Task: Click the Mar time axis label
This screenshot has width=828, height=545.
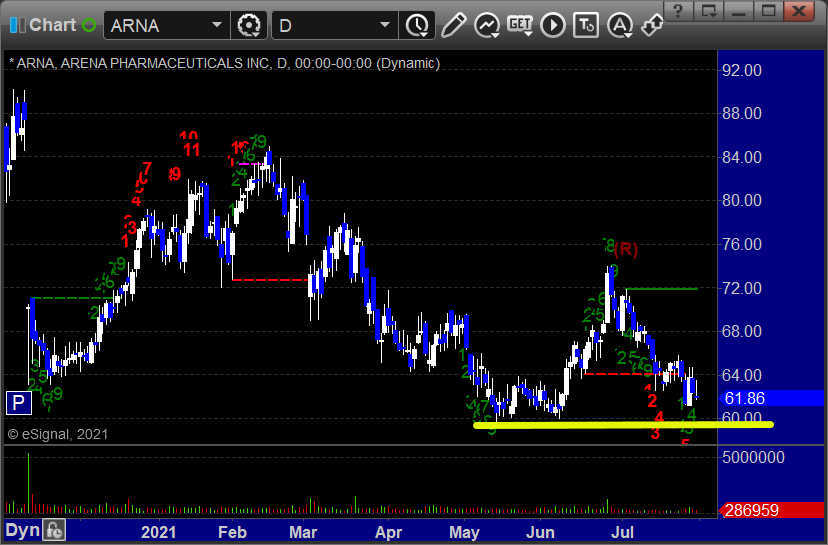Action: pos(303,532)
